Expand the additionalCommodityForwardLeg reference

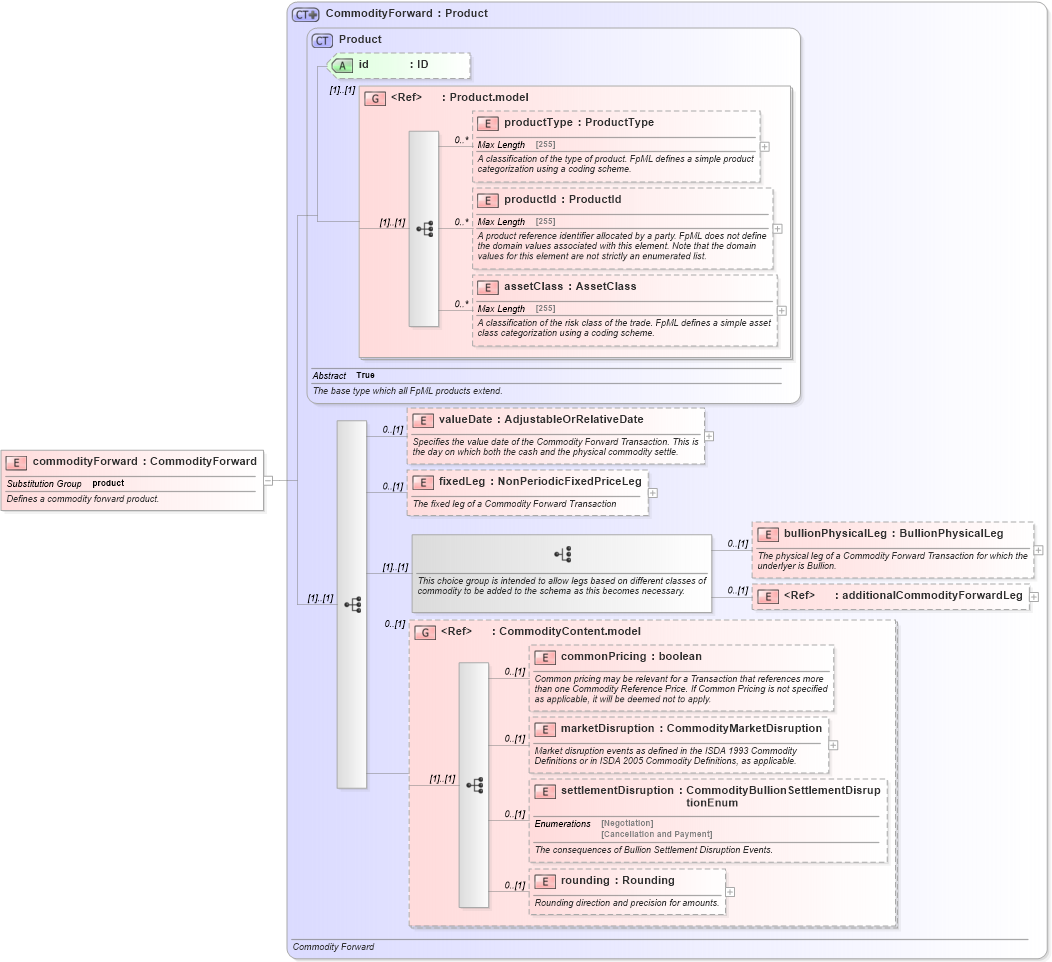[1034, 596]
